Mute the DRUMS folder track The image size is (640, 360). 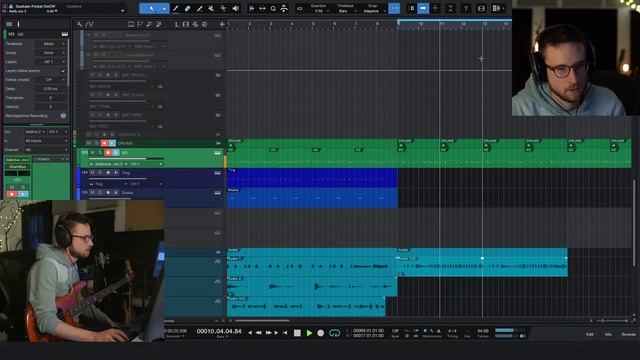coord(89,143)
